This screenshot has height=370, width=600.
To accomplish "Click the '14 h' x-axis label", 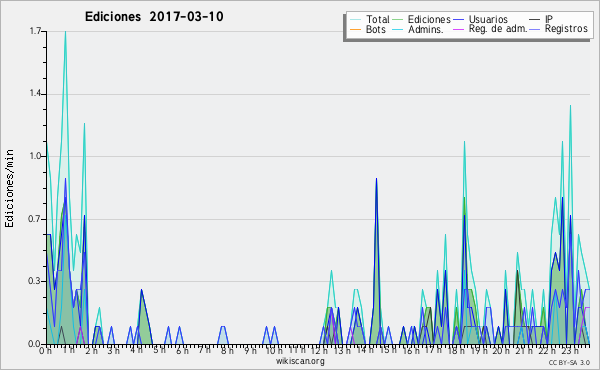I will pos(365,350).
